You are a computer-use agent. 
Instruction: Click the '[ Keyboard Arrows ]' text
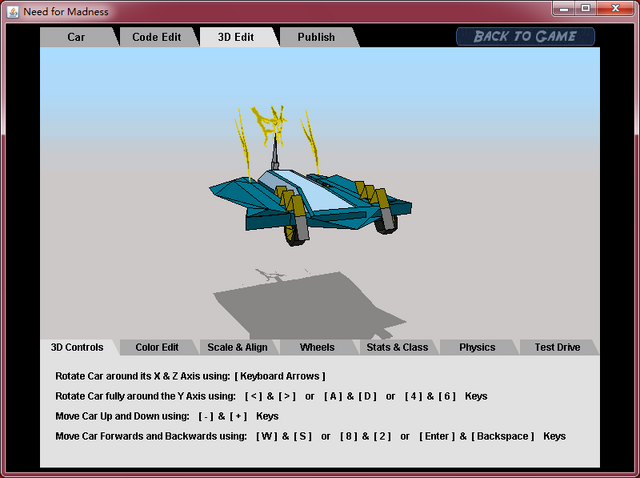280,376
